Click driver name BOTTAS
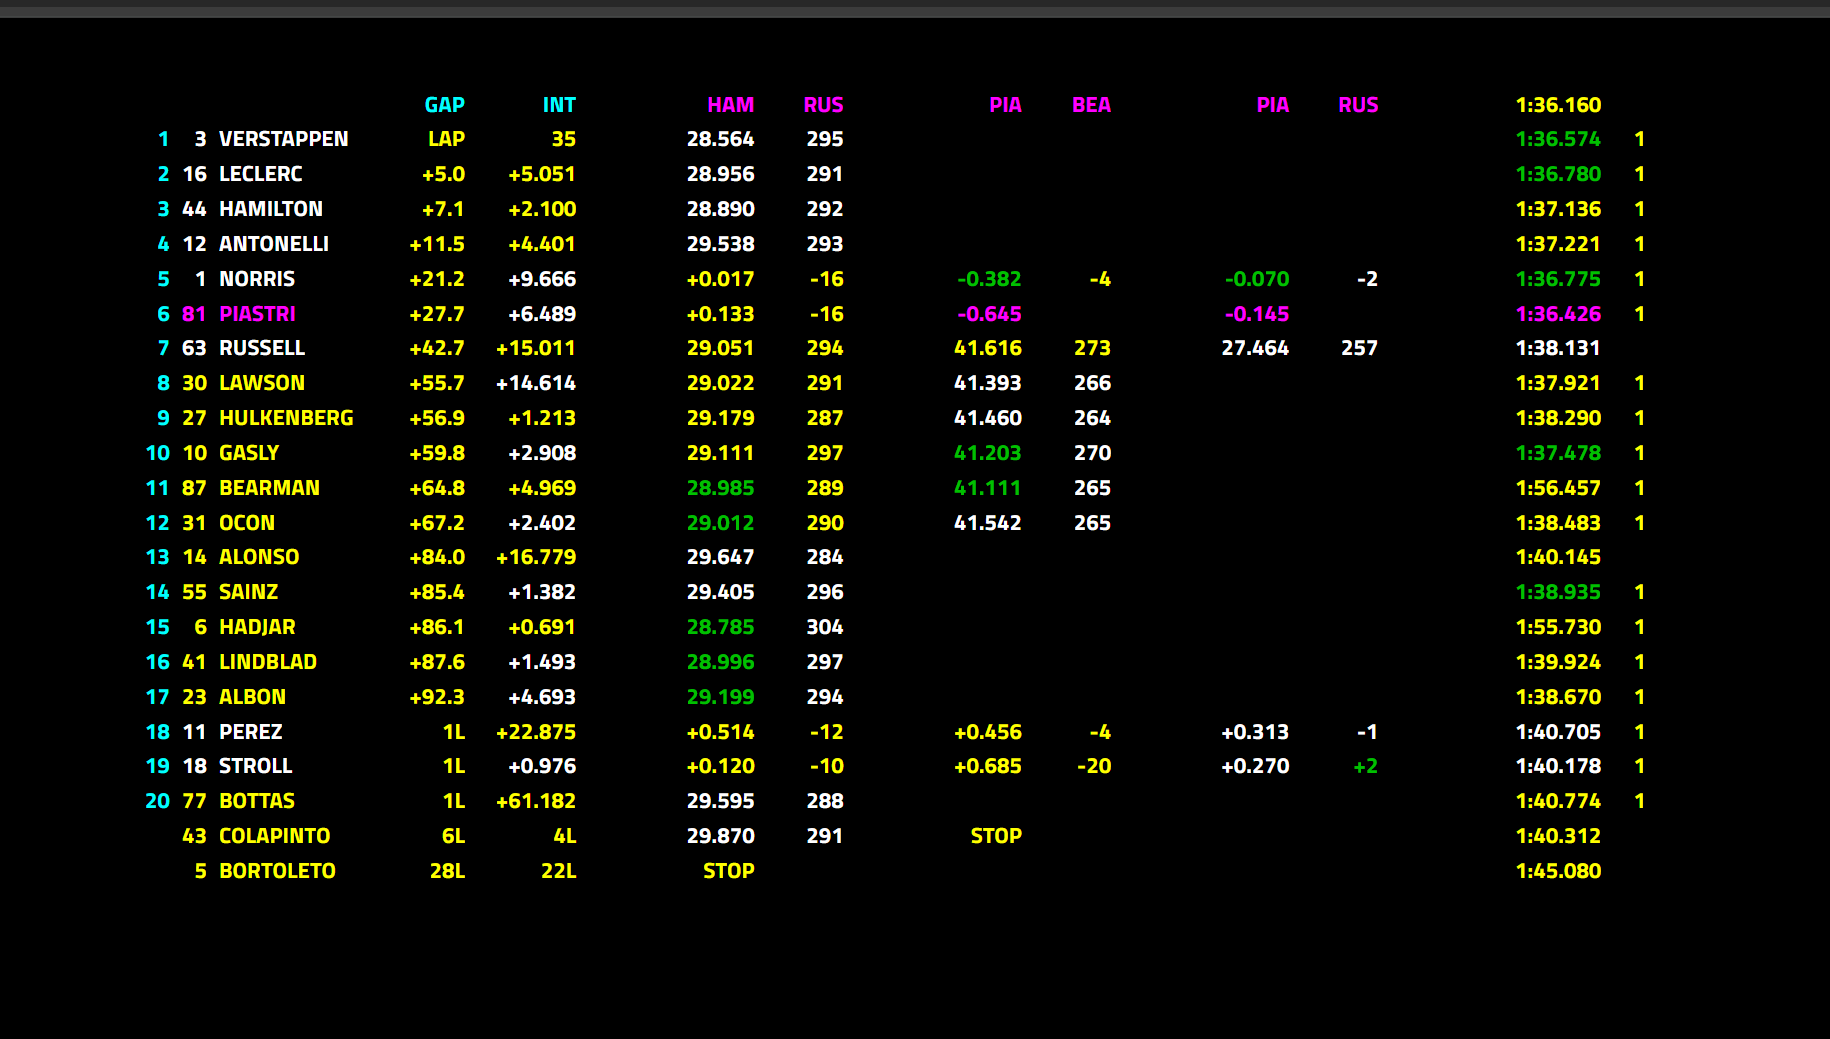 pyautogui.click(x=257, y=801)
